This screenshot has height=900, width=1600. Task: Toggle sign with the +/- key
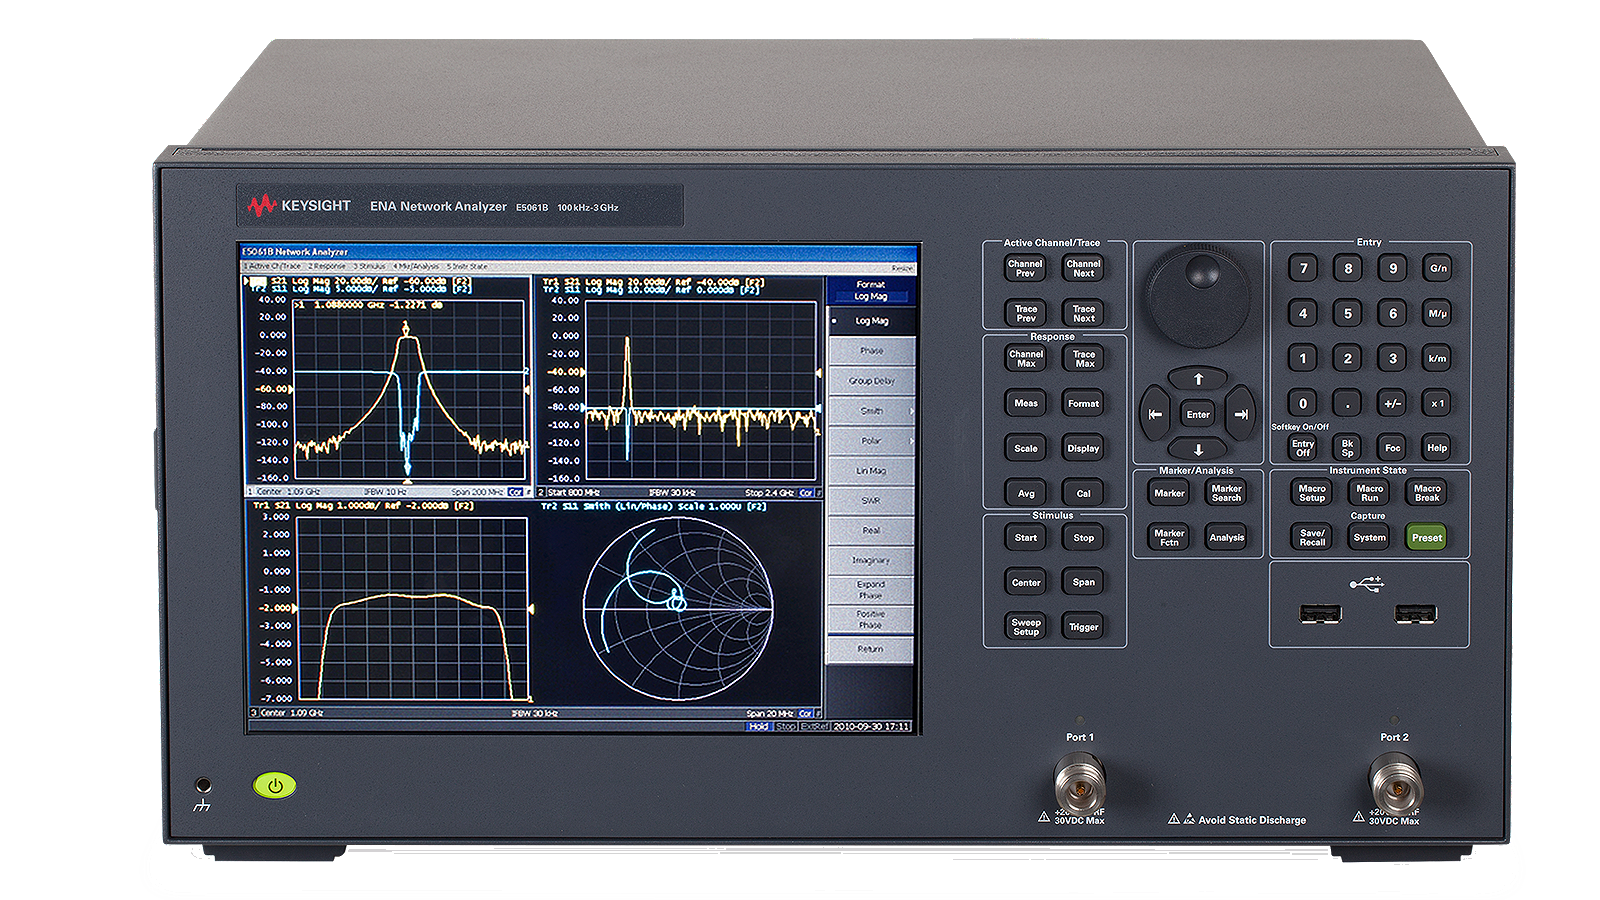1392,403
